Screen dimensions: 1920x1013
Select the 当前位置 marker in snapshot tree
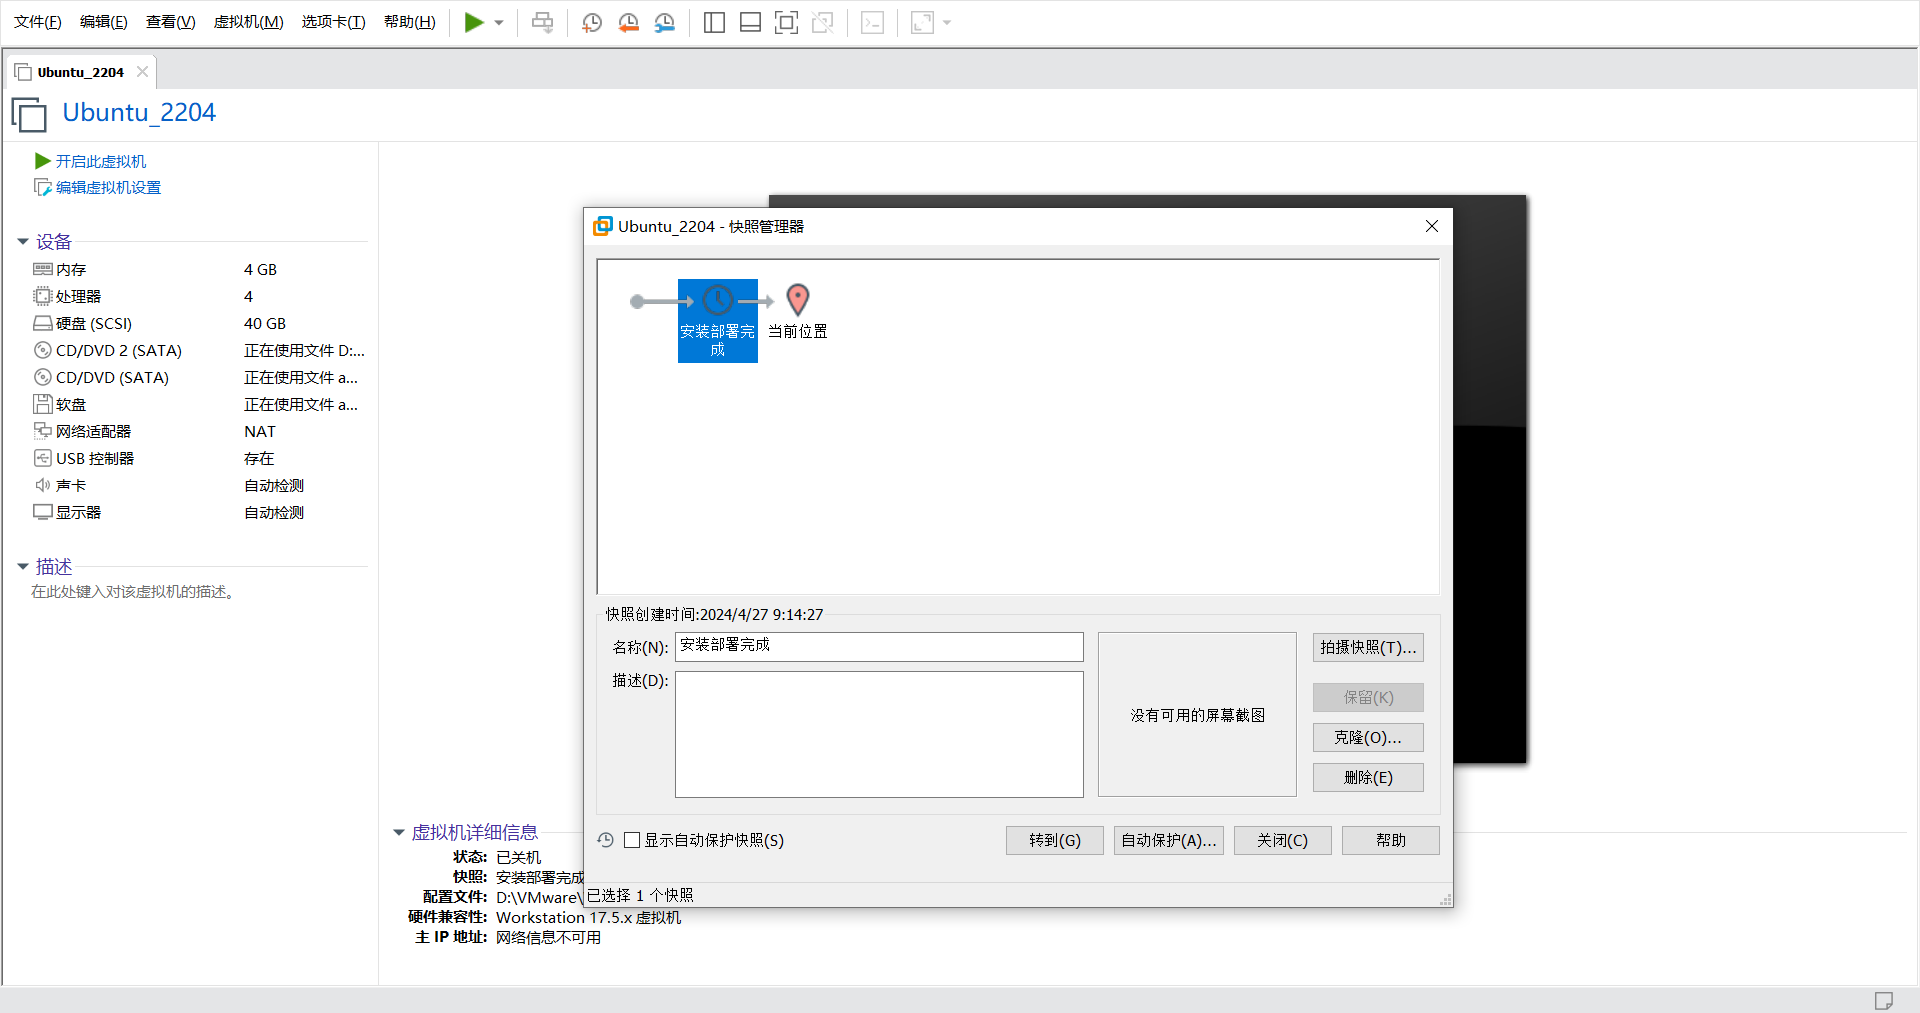click(x=798, y=312)
